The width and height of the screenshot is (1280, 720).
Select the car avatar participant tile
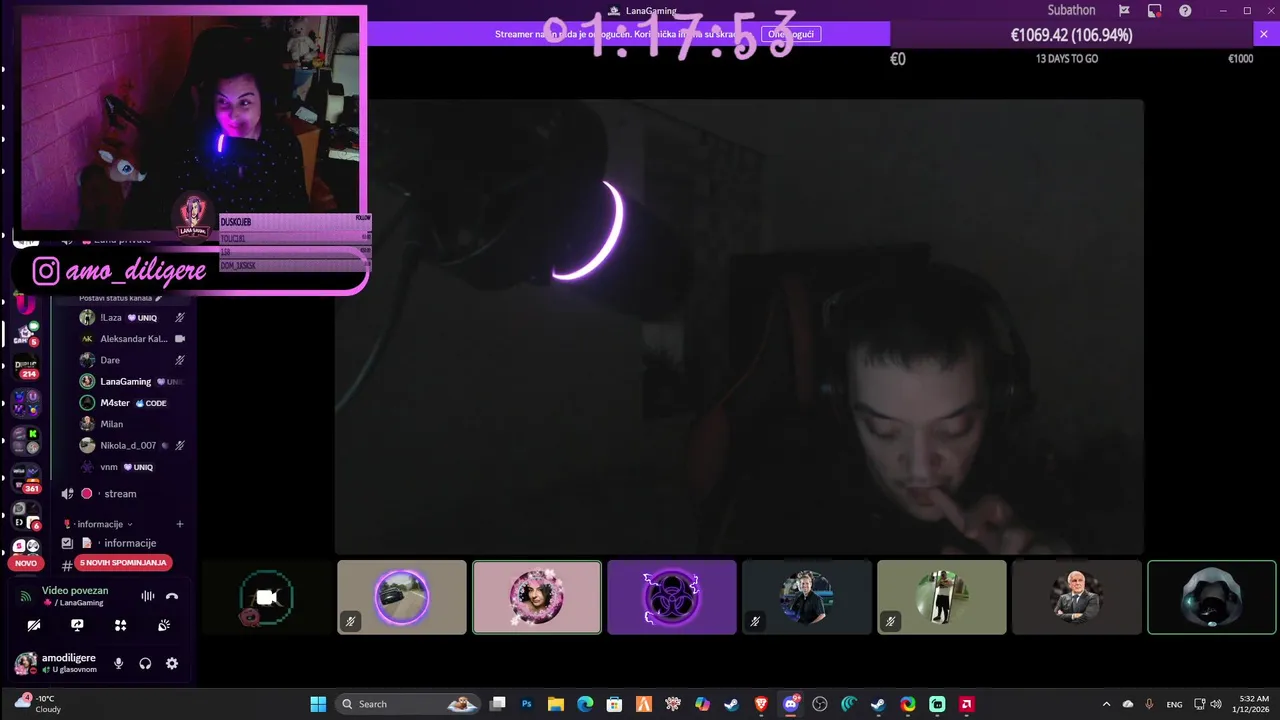pyautogui.click(x=402, y=597)
